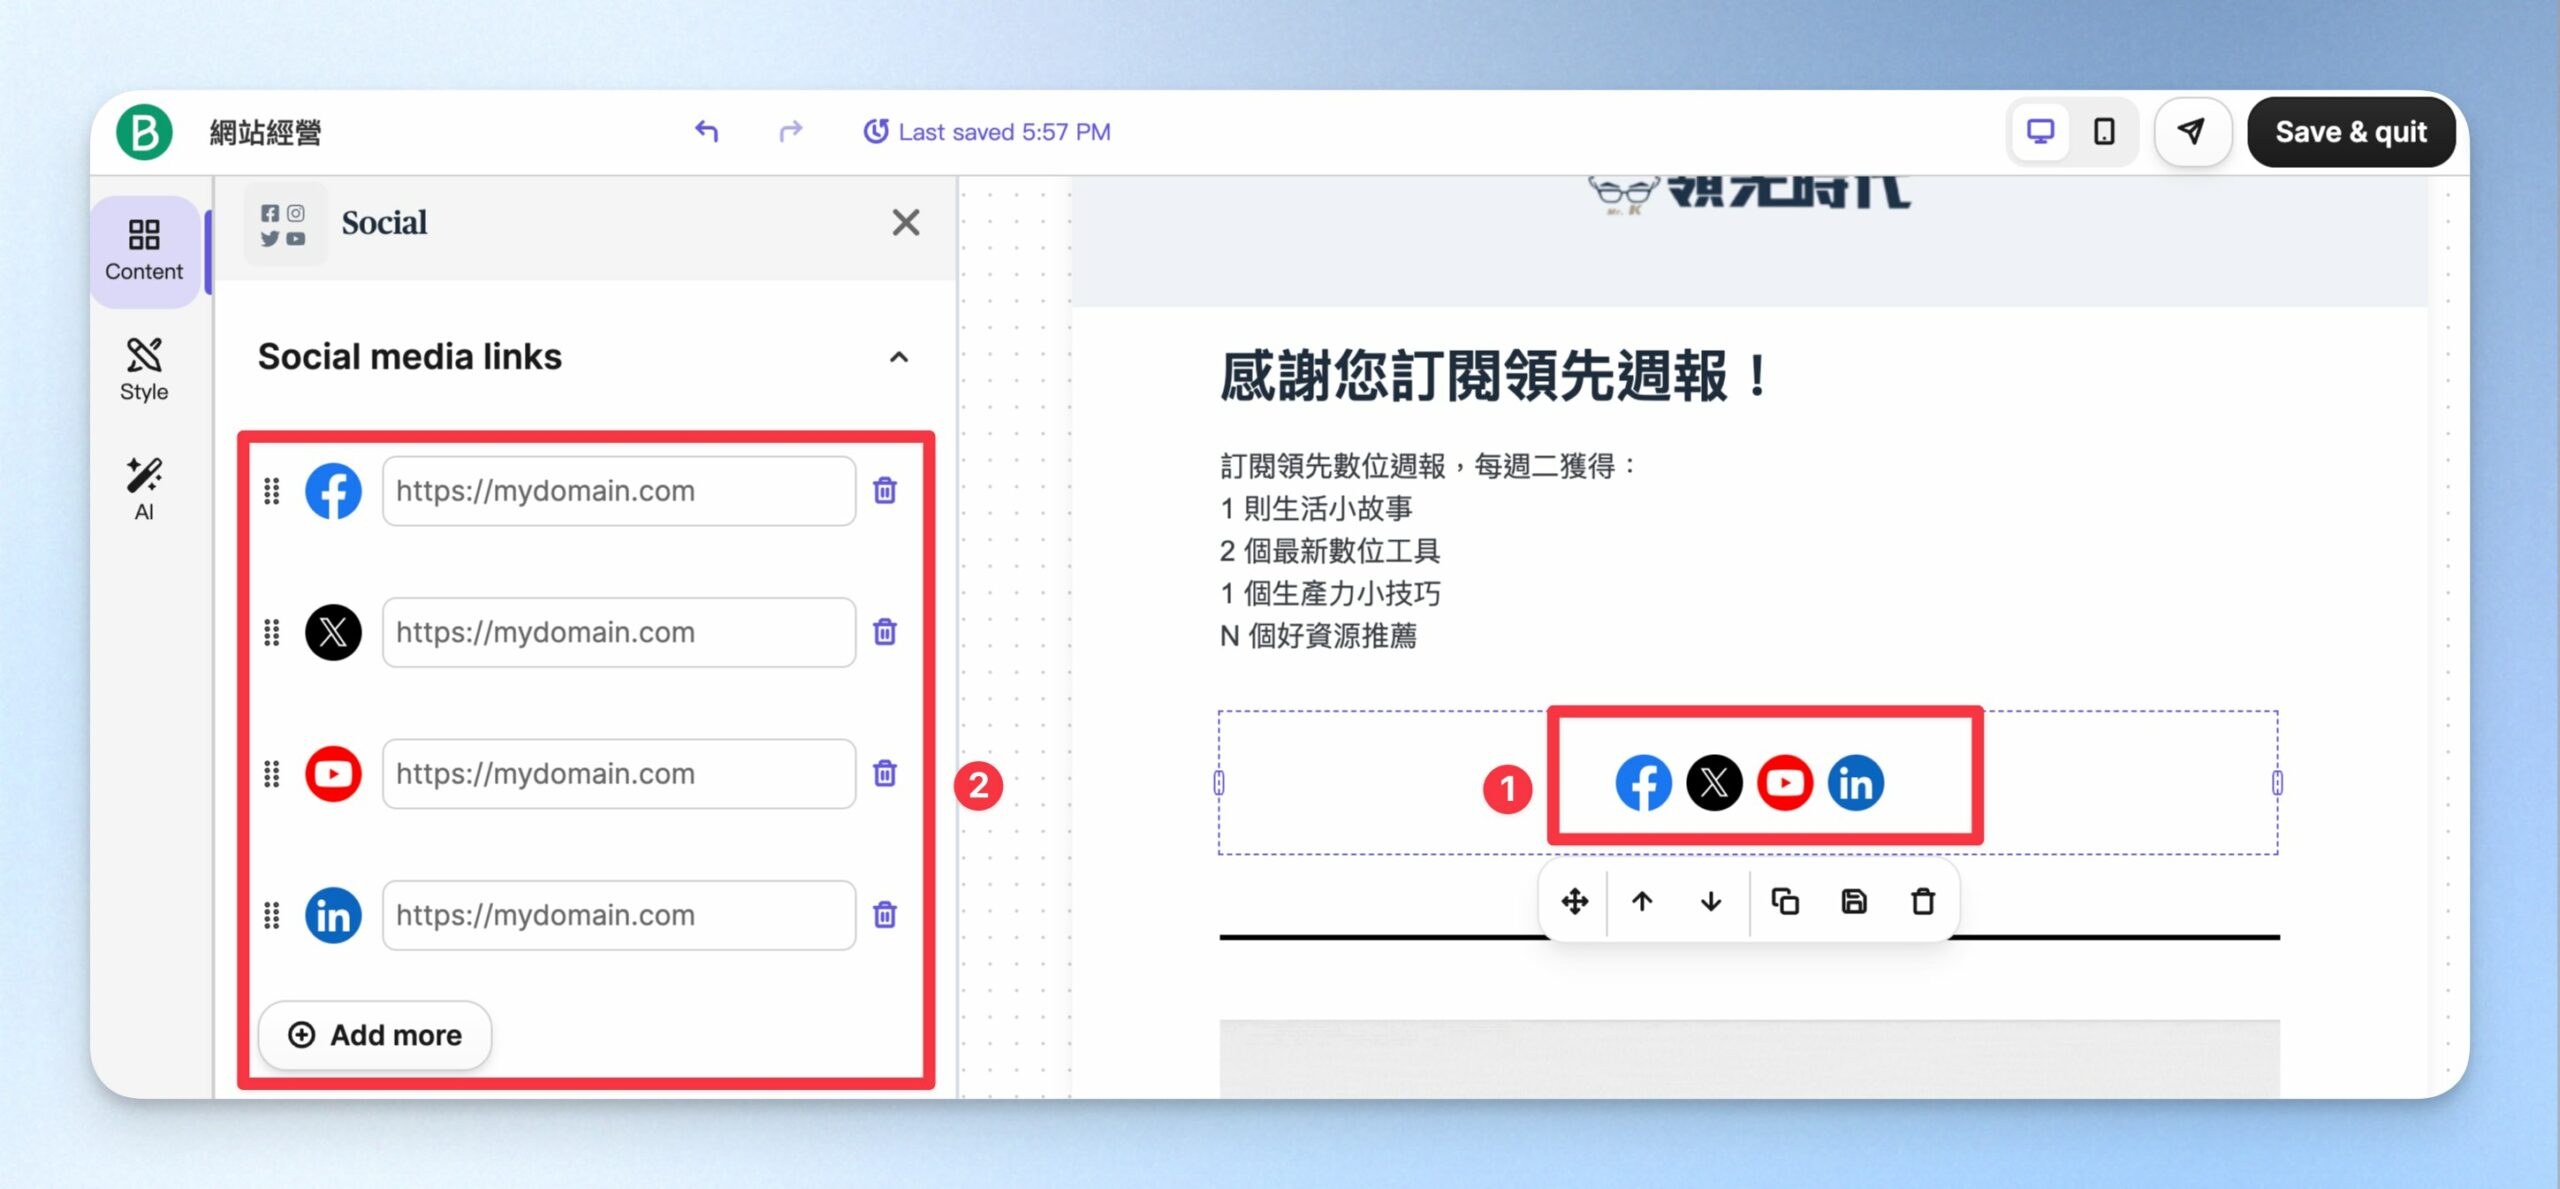Viewport: 2560px width, 1189px height.
Task: Select X icon in email preview
Action: [x=1714, y=783]
